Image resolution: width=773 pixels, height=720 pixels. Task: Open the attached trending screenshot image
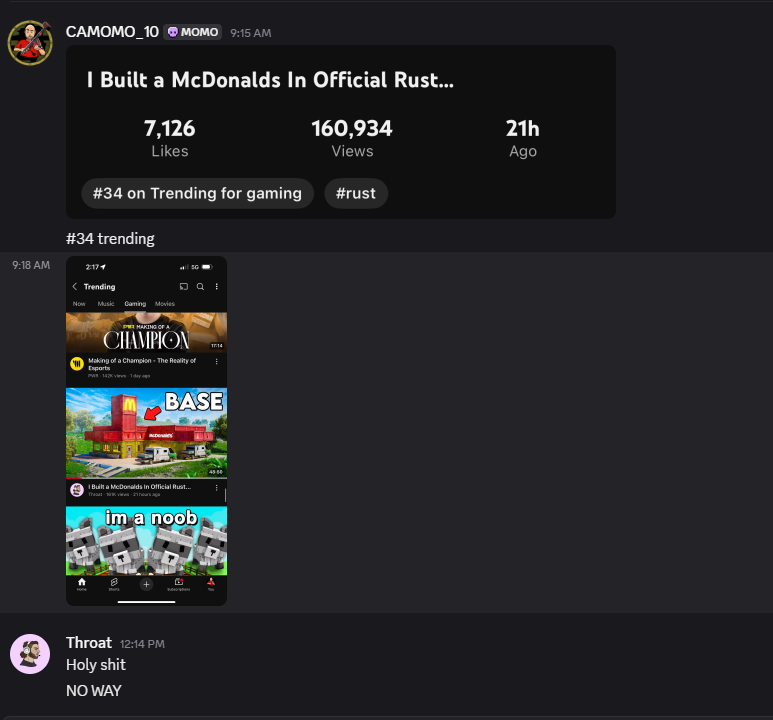(146, 431)
